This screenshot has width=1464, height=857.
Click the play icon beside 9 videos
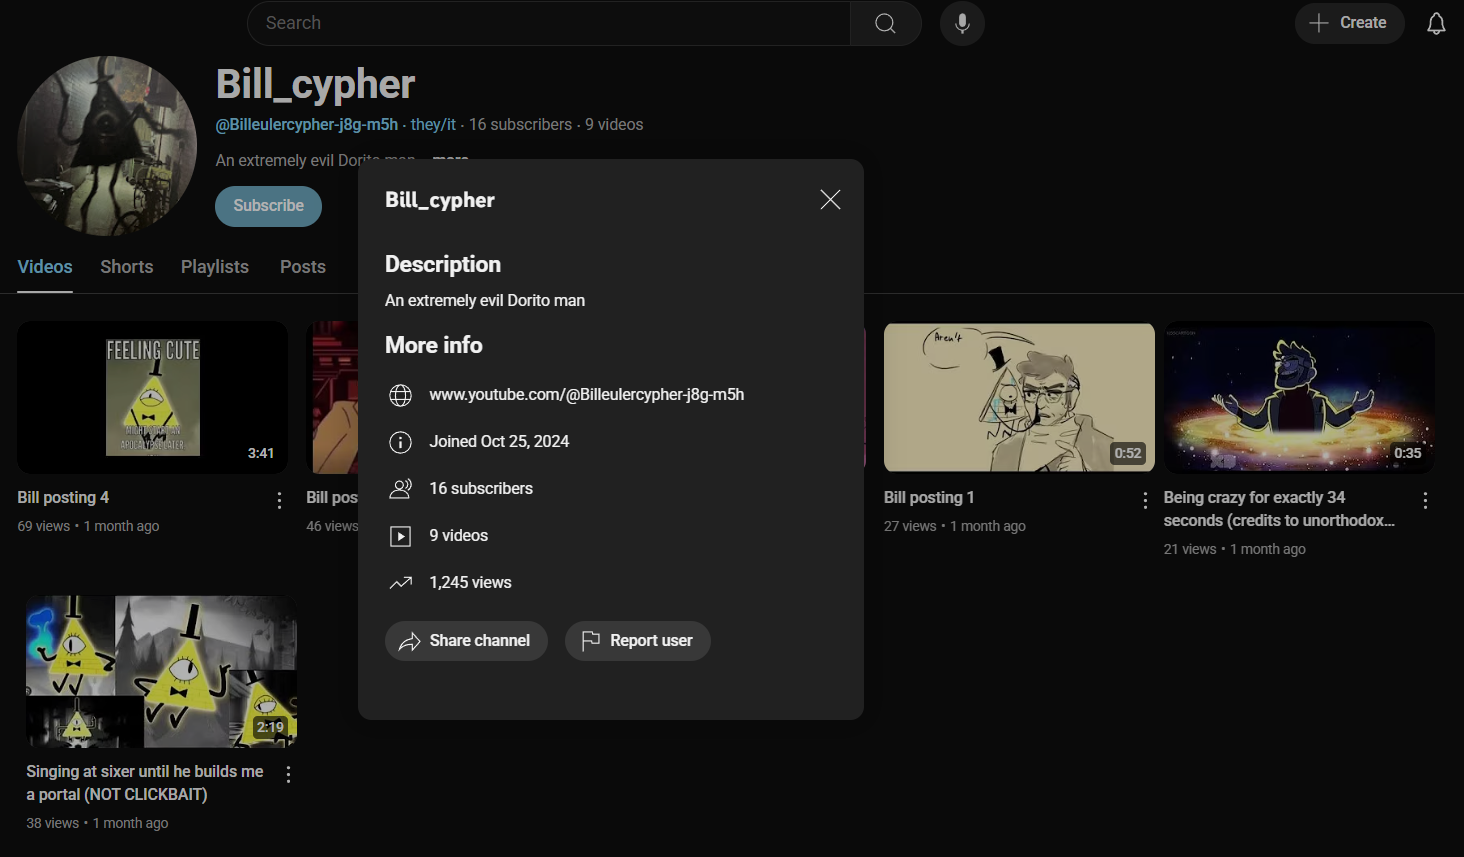click(400, 536)
